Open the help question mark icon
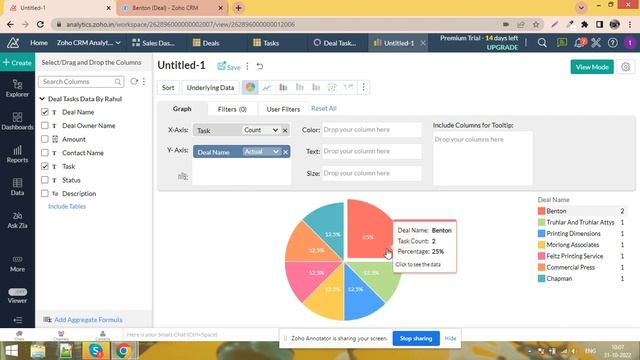This screenshot has height=360, width=640. coord(613,43)
